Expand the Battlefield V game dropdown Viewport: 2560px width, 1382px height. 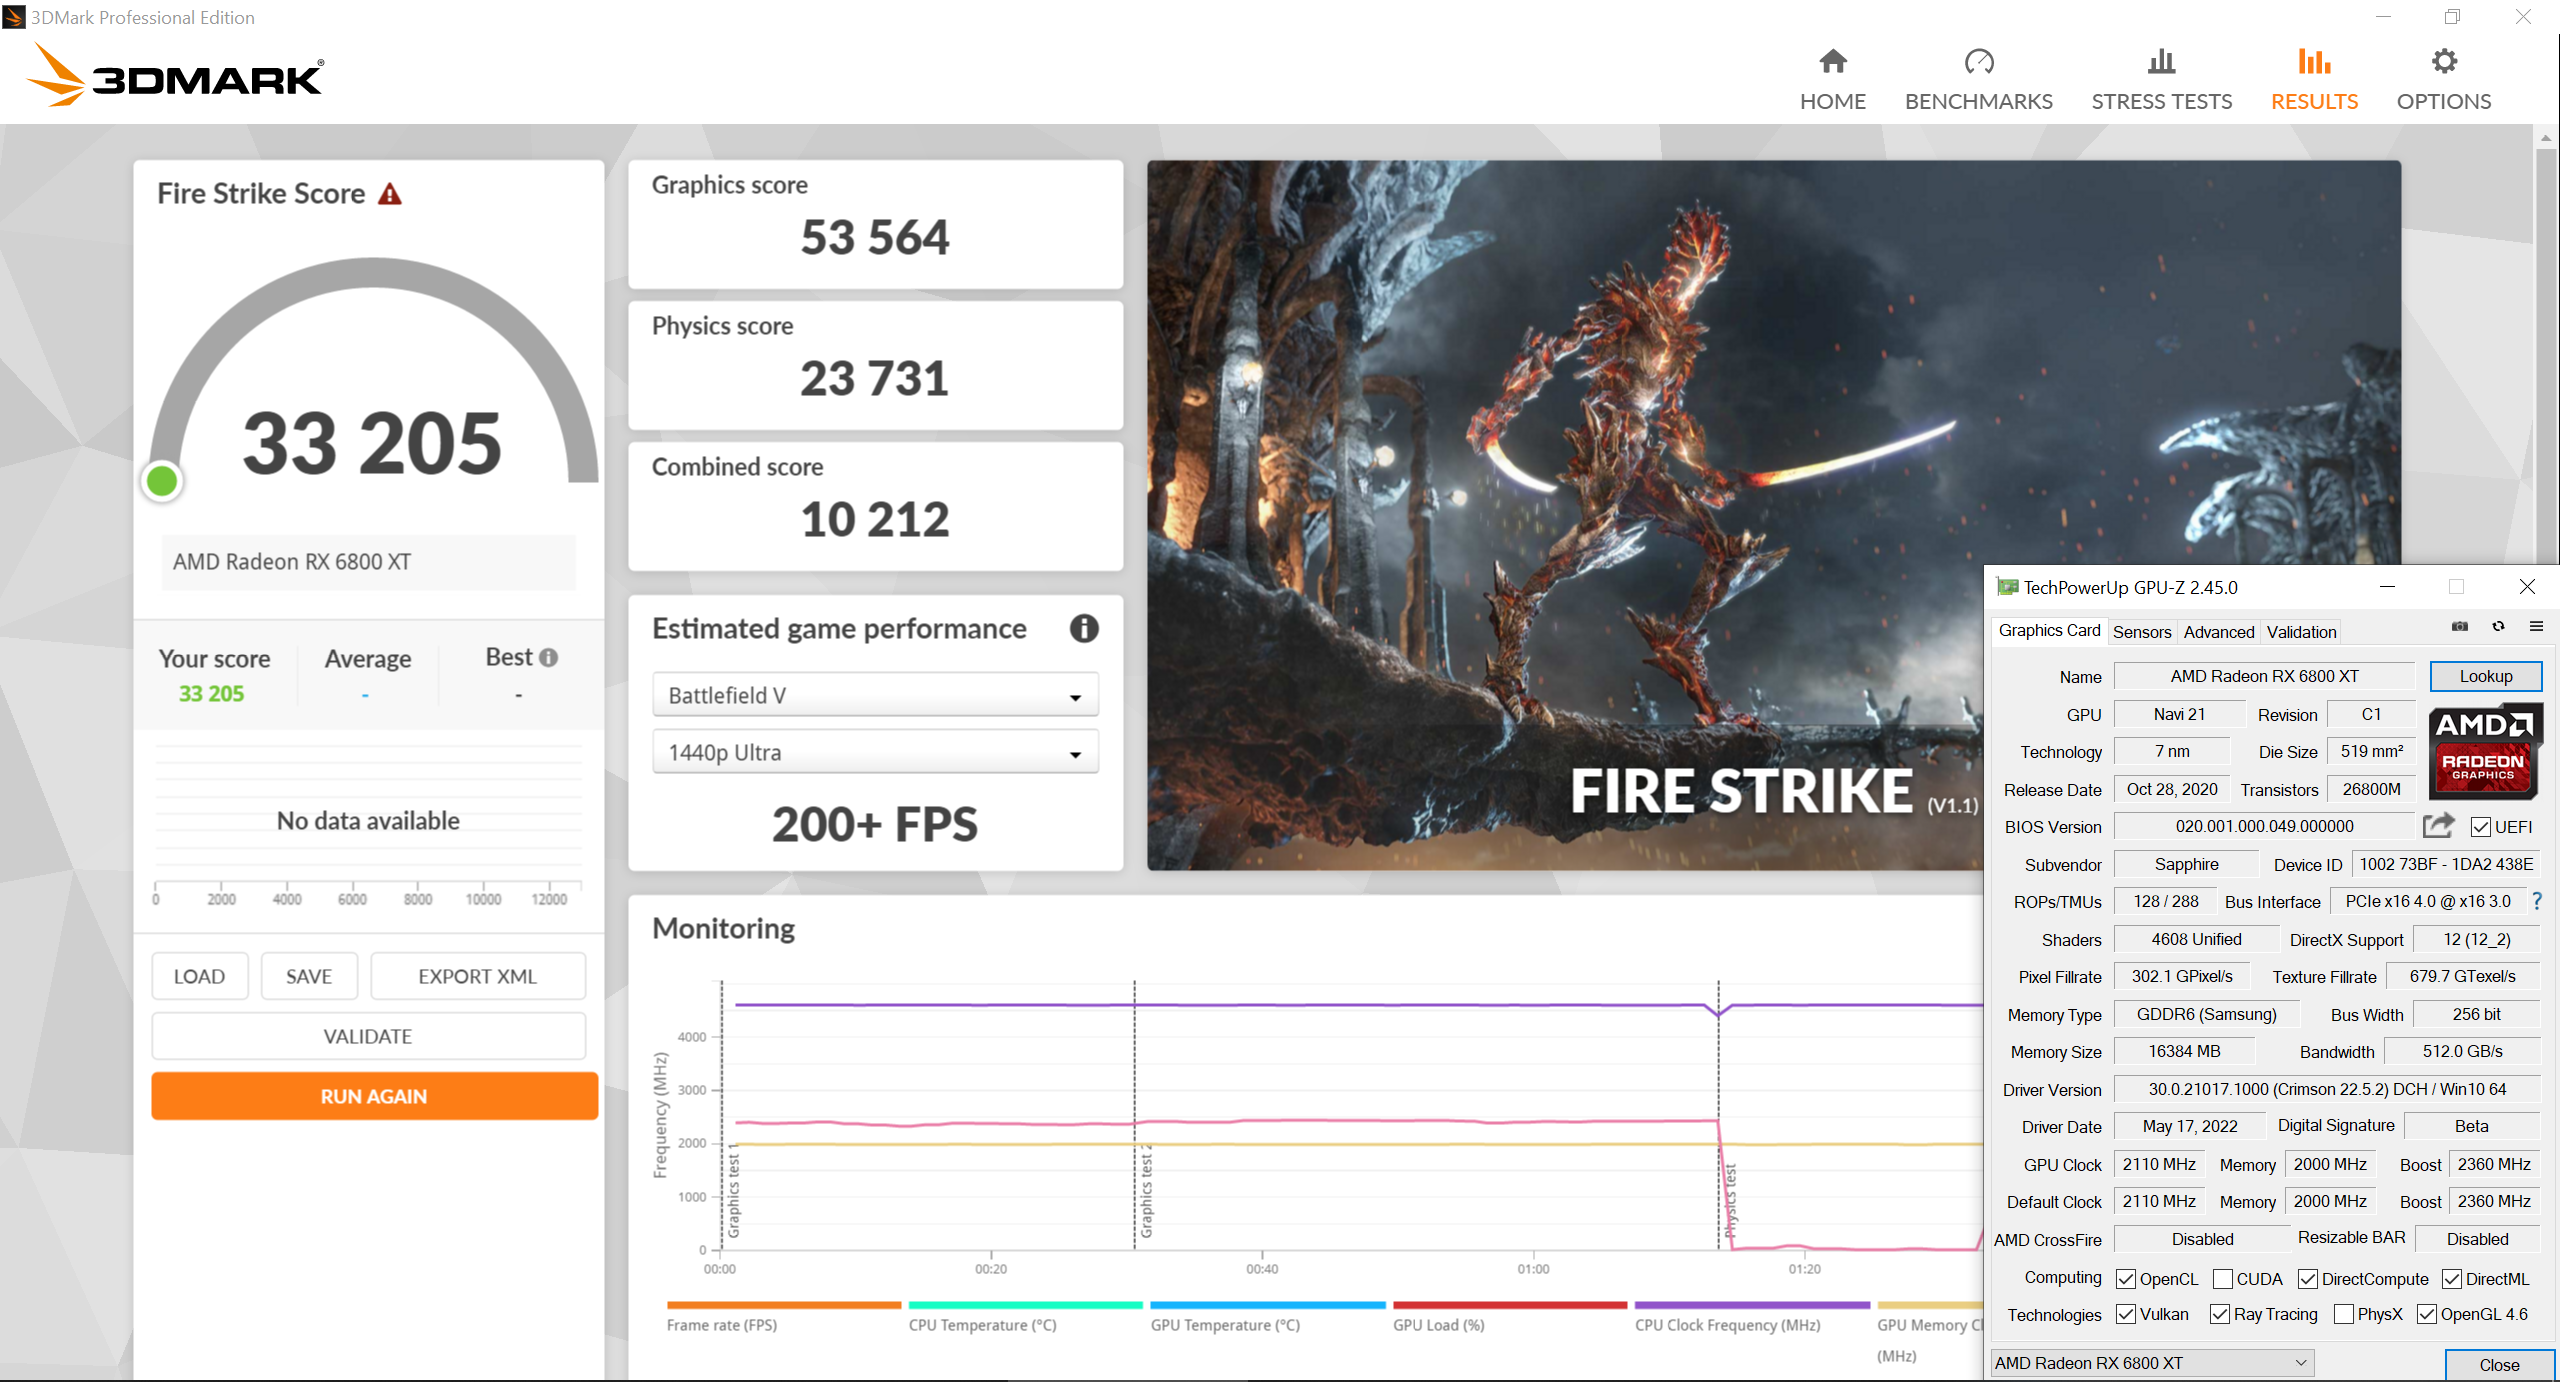coord(875,695)
